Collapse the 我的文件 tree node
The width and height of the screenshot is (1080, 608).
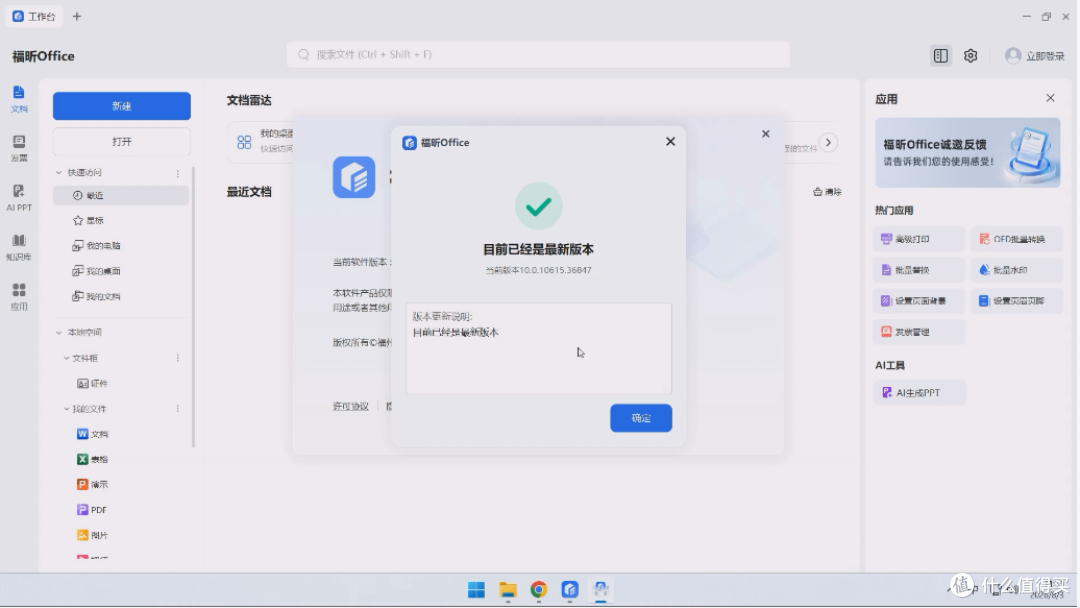(x=67, y=409)
